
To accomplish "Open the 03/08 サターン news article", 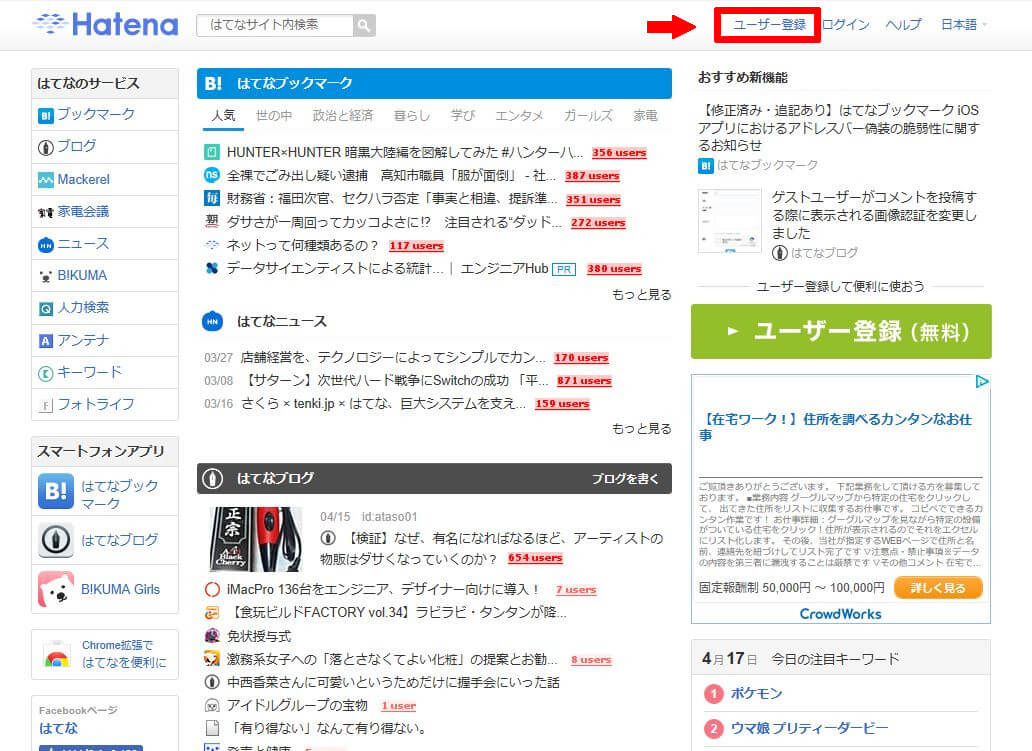I will point(394,380).
